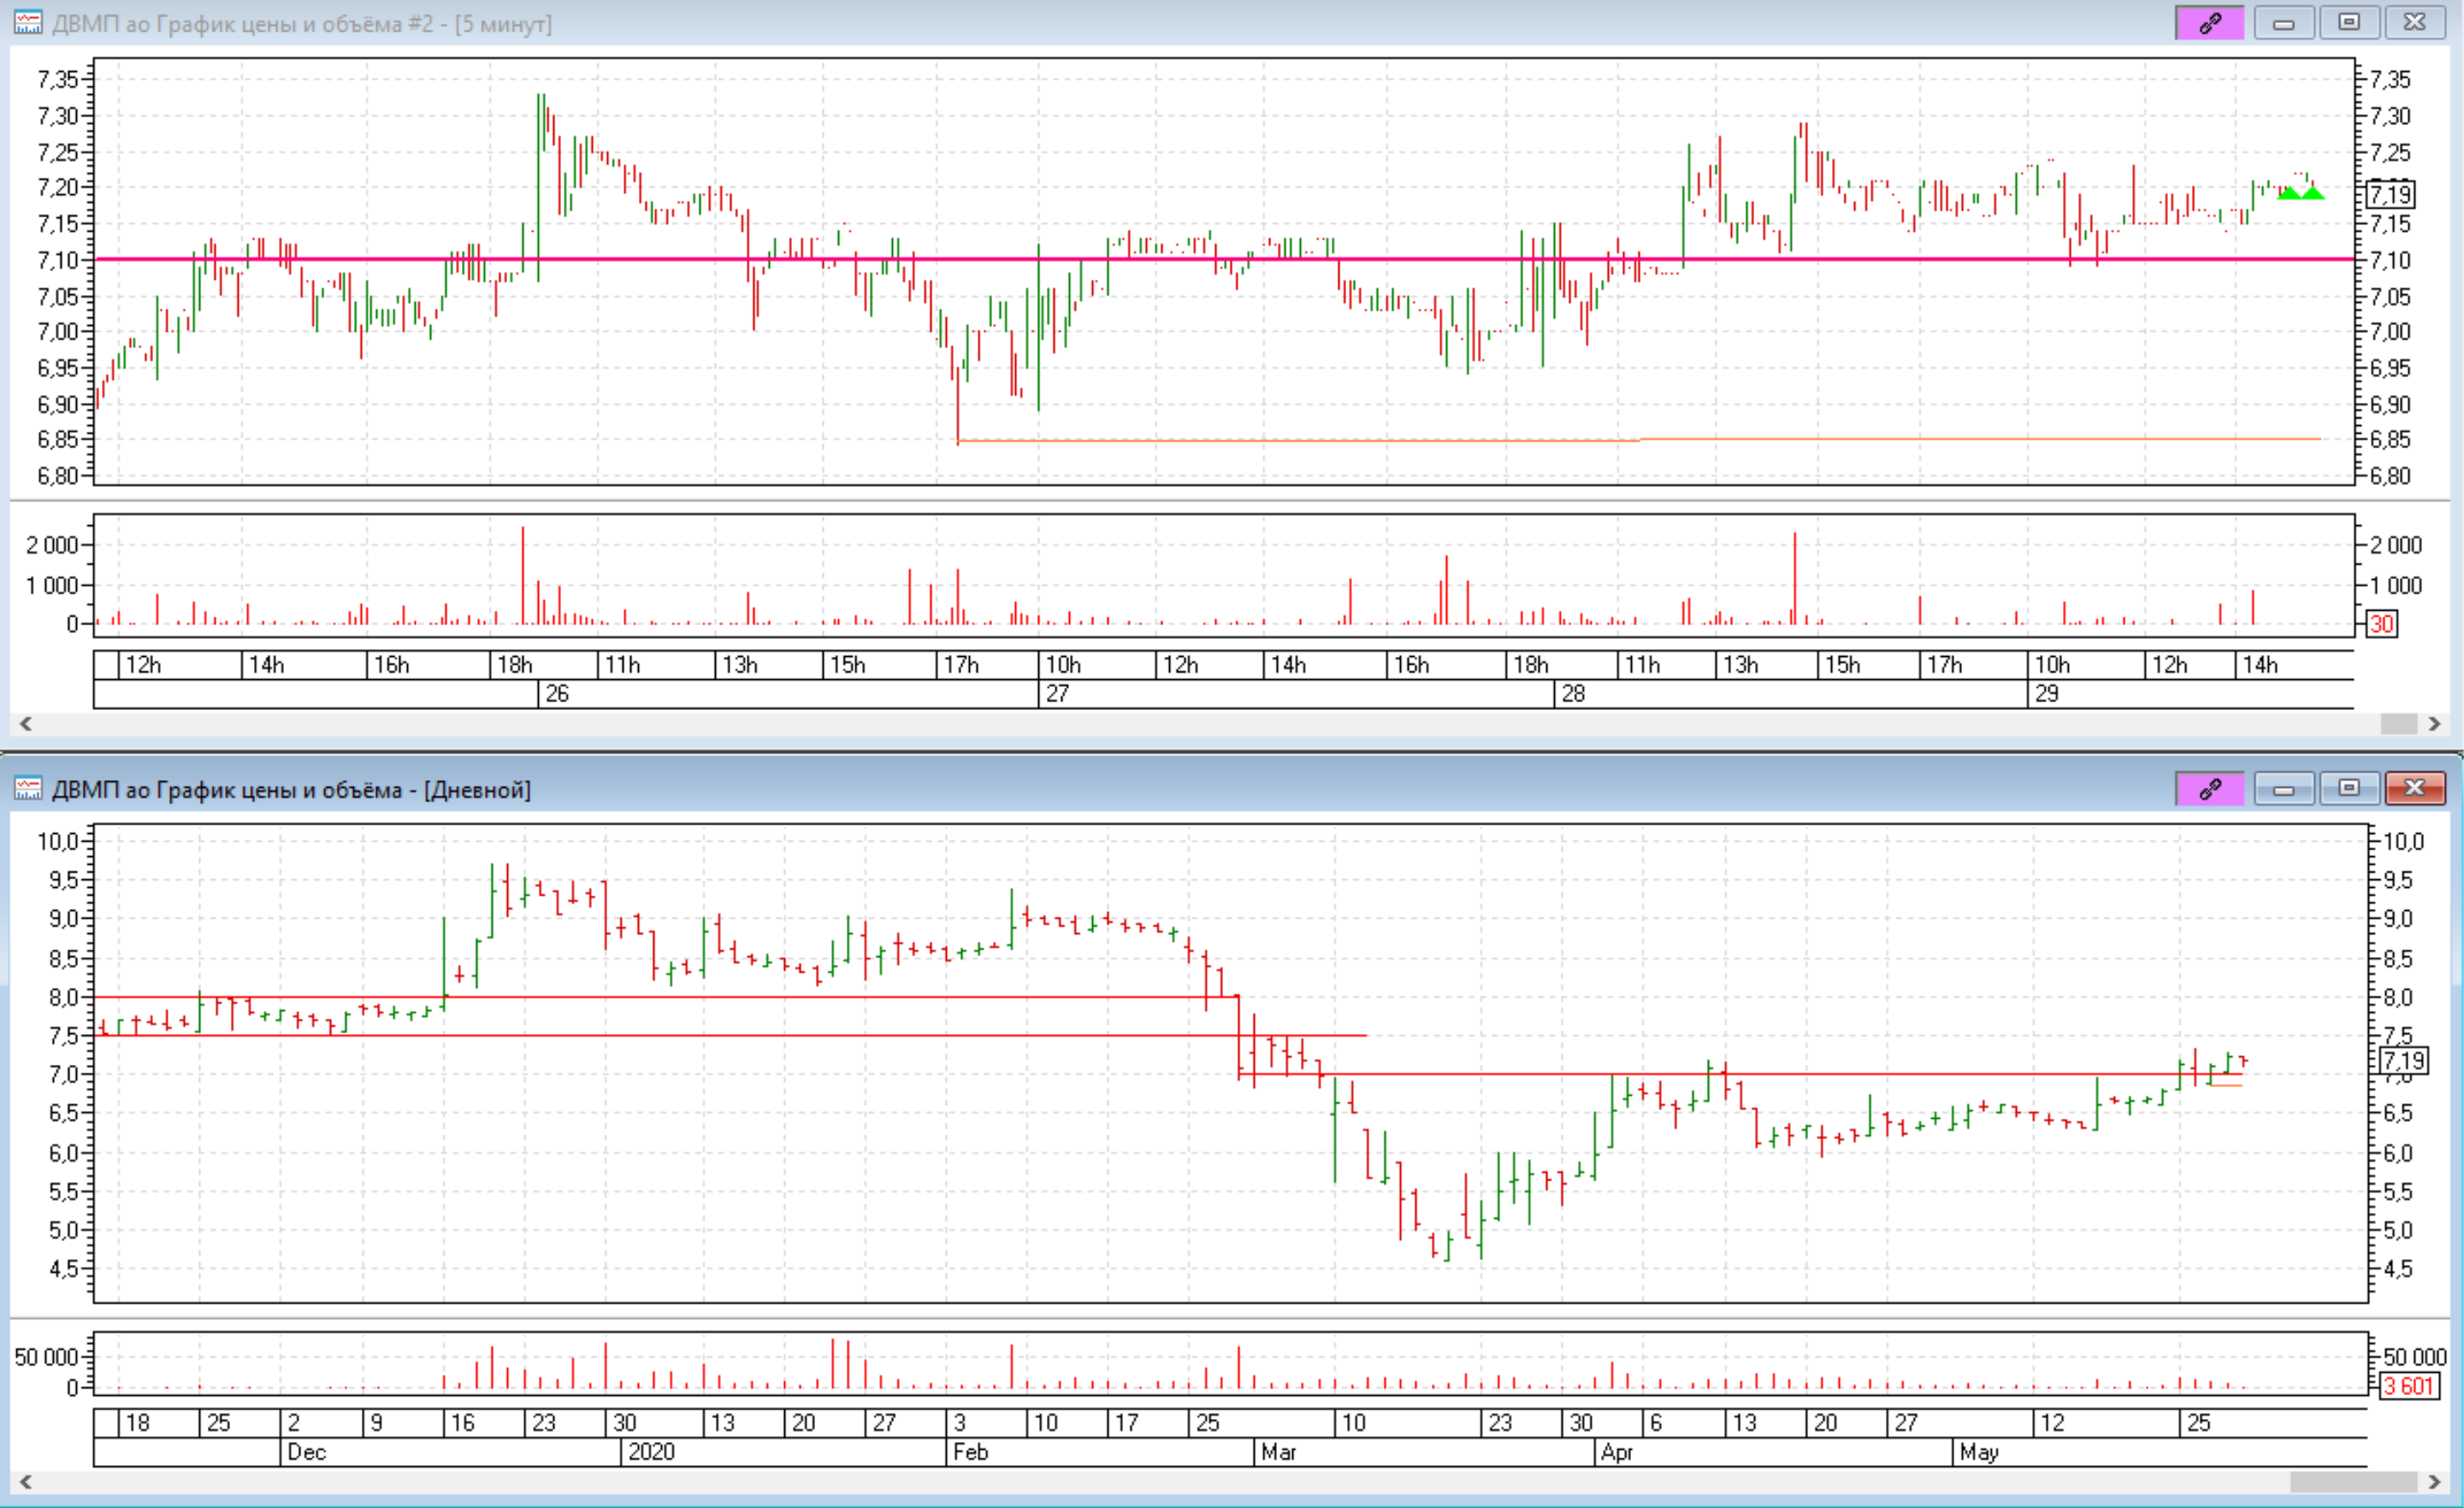Click the date label 28 on 5-minute time axis
This screenshot has height=1508, width=2464.
pyautogui.click(x=1574, y=694)
